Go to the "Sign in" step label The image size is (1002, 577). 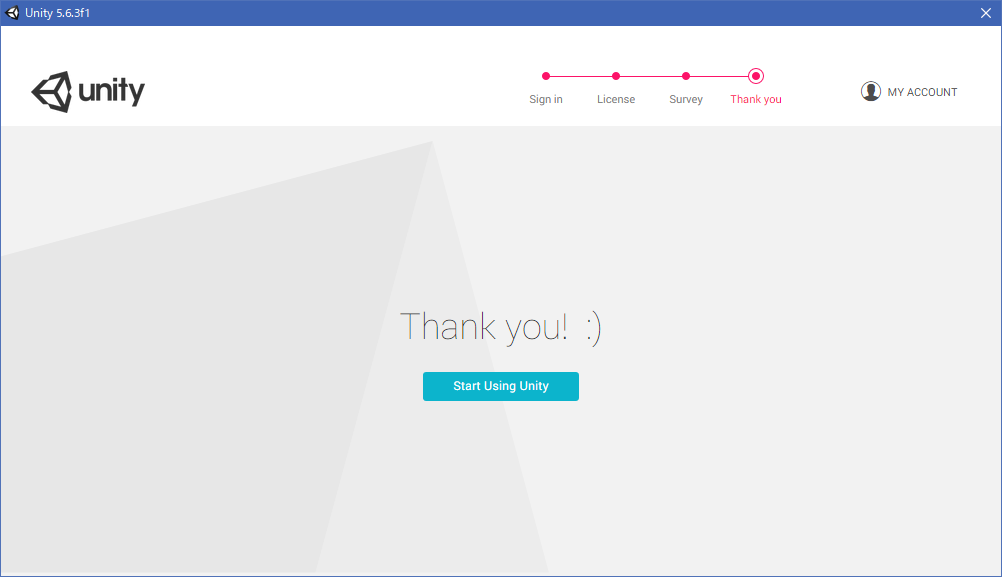click(546, 99)
